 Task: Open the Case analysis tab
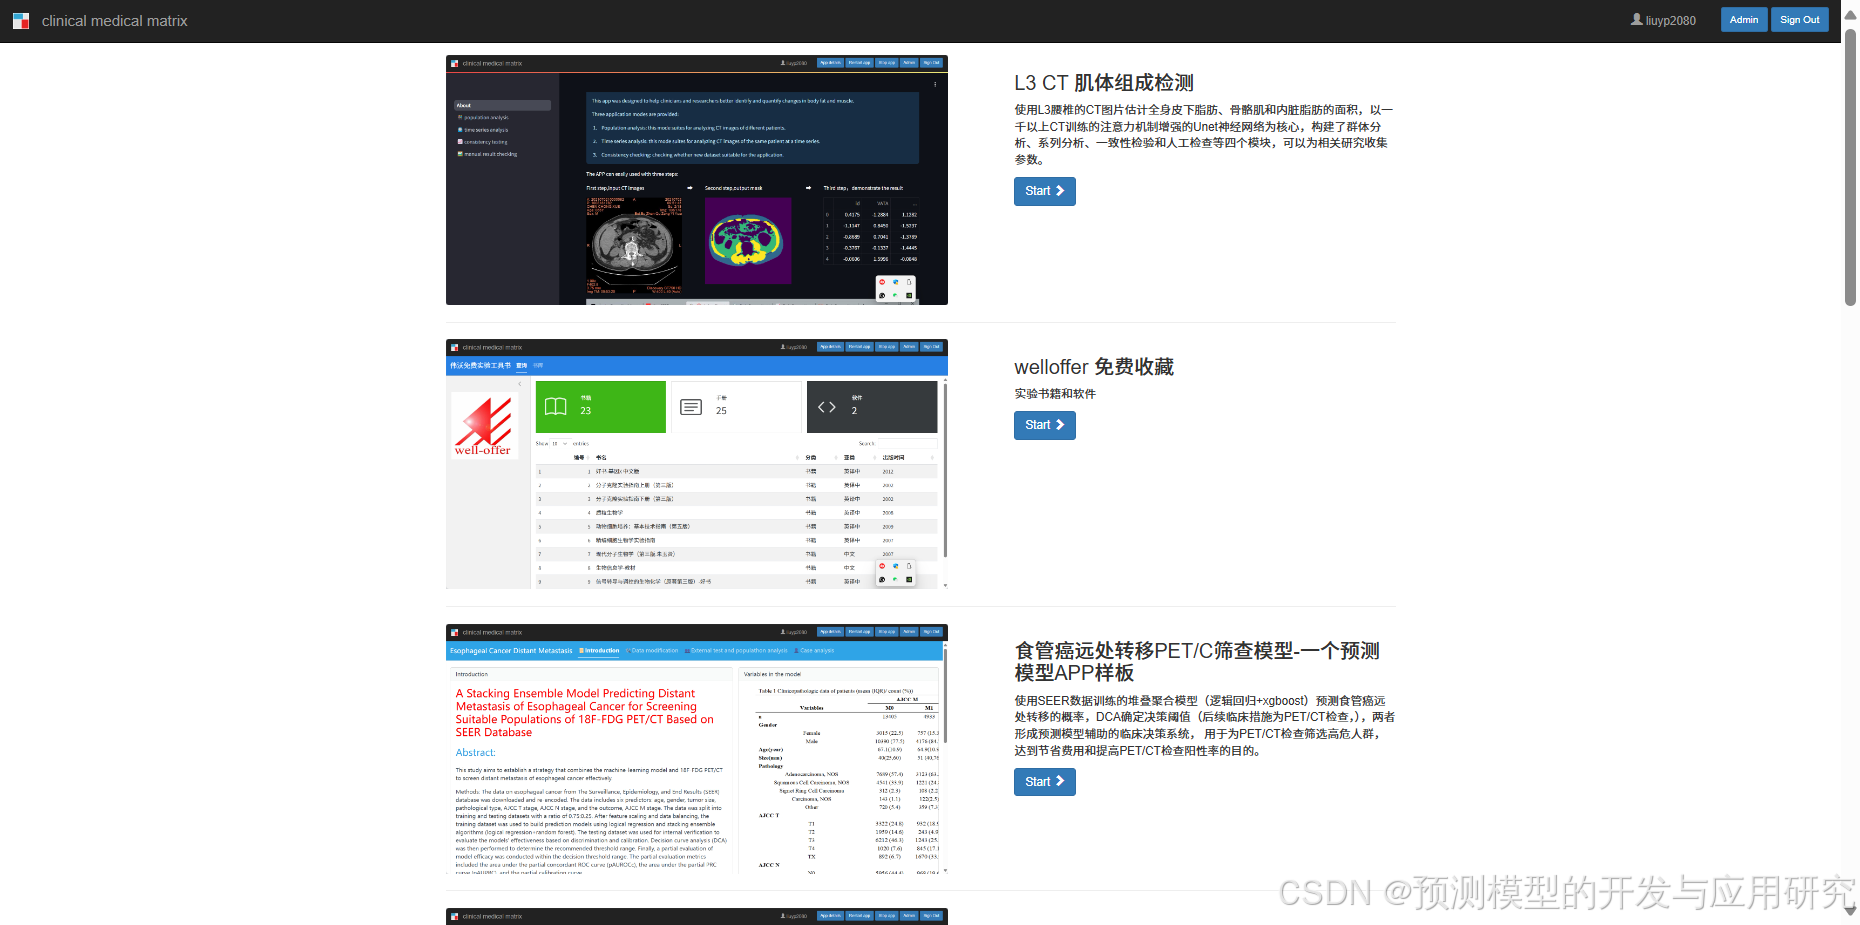pyautogui.click(x=816, y=650)
